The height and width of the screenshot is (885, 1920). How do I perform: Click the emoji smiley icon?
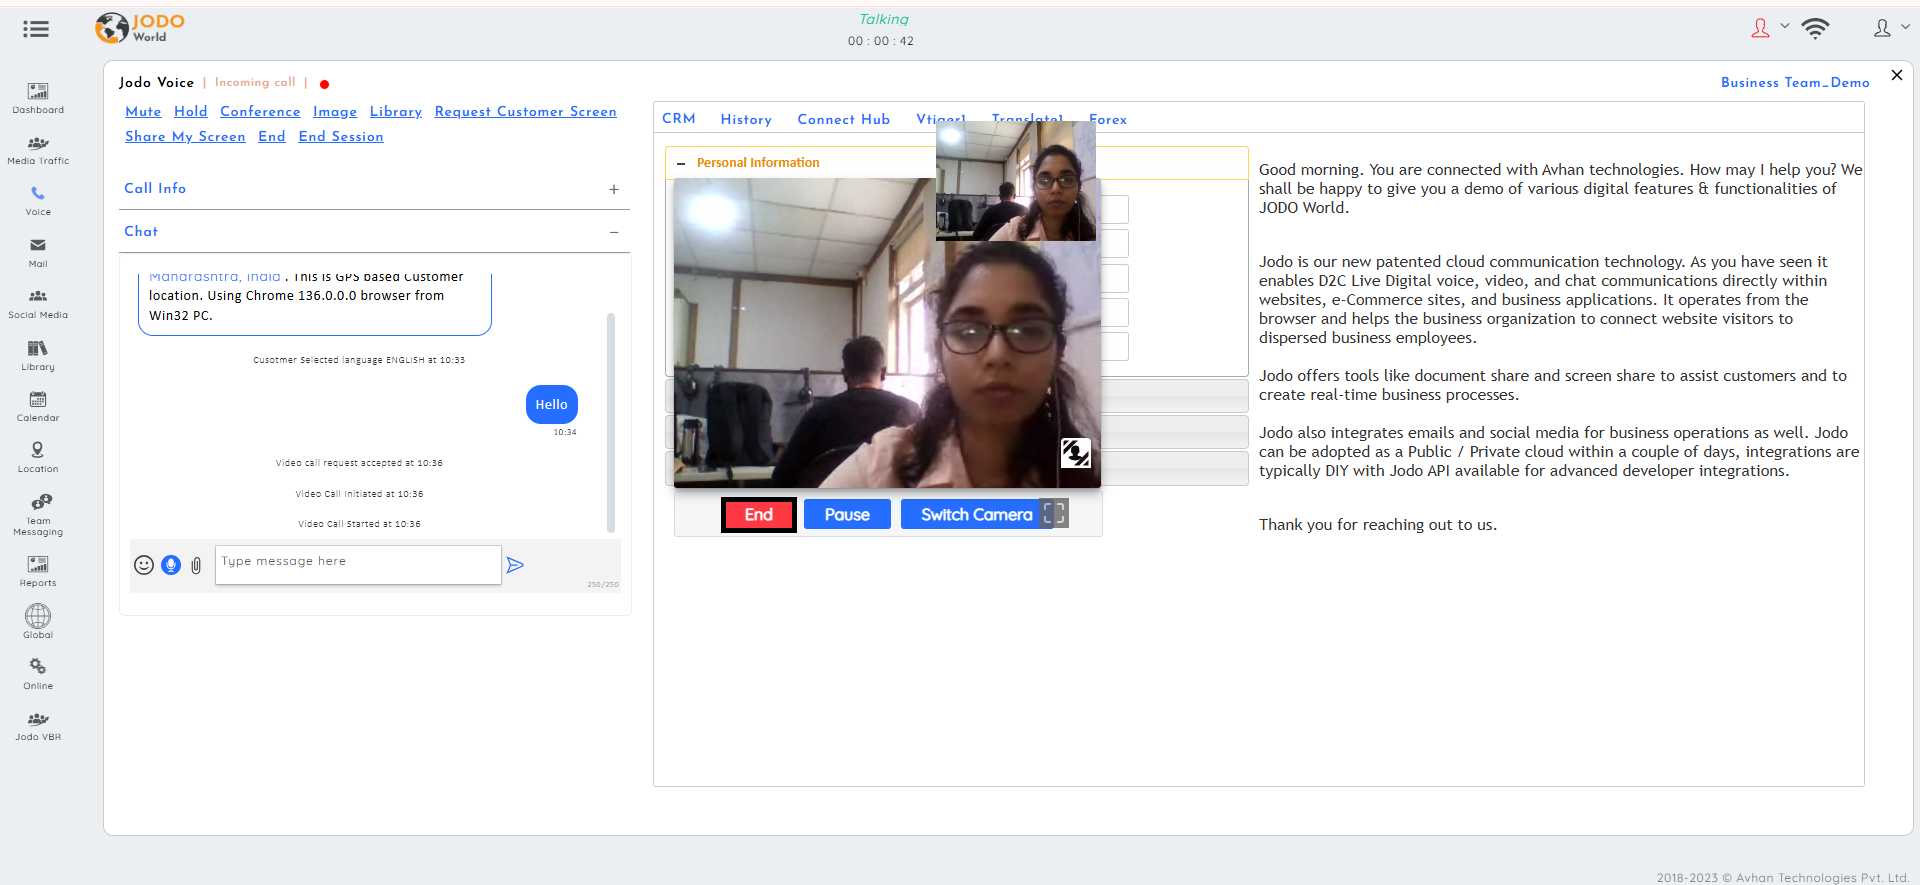point(144,565)
